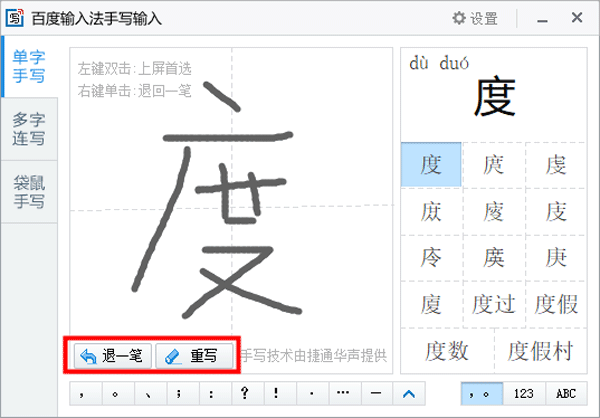Pick the 度假村 word candidate
Screen dimensions: 600x418
tap(540, 351)
